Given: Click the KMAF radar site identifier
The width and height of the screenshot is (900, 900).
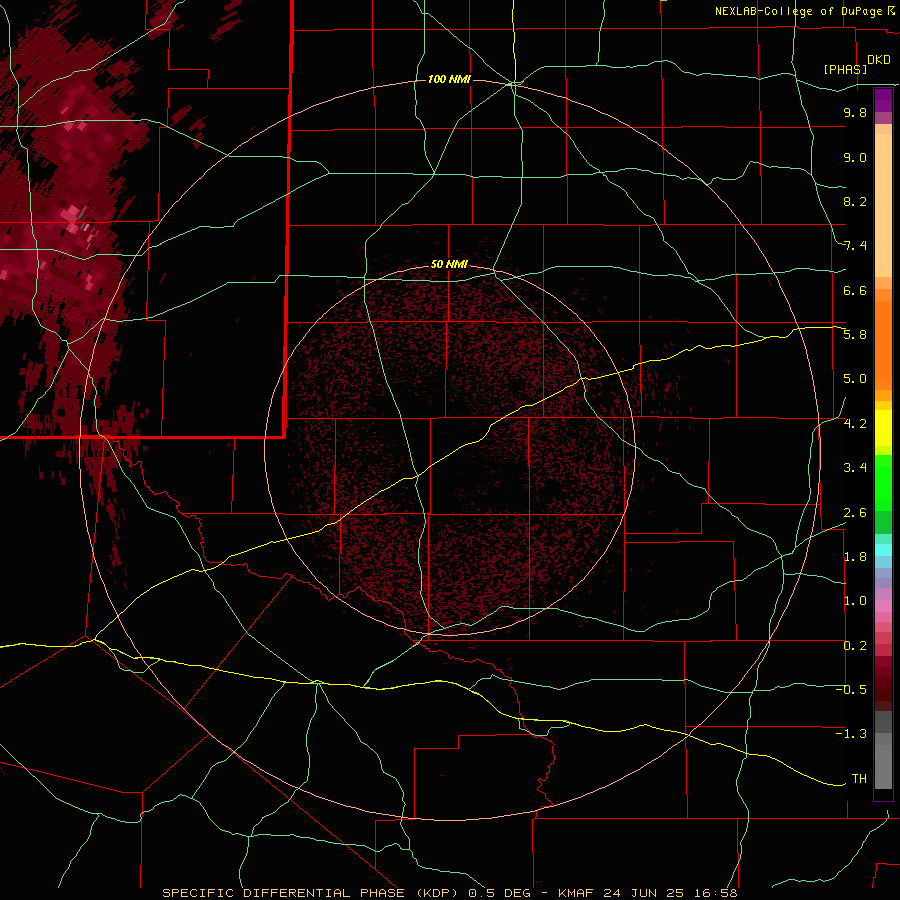Looking at the screenshot, I should point(580,893).
